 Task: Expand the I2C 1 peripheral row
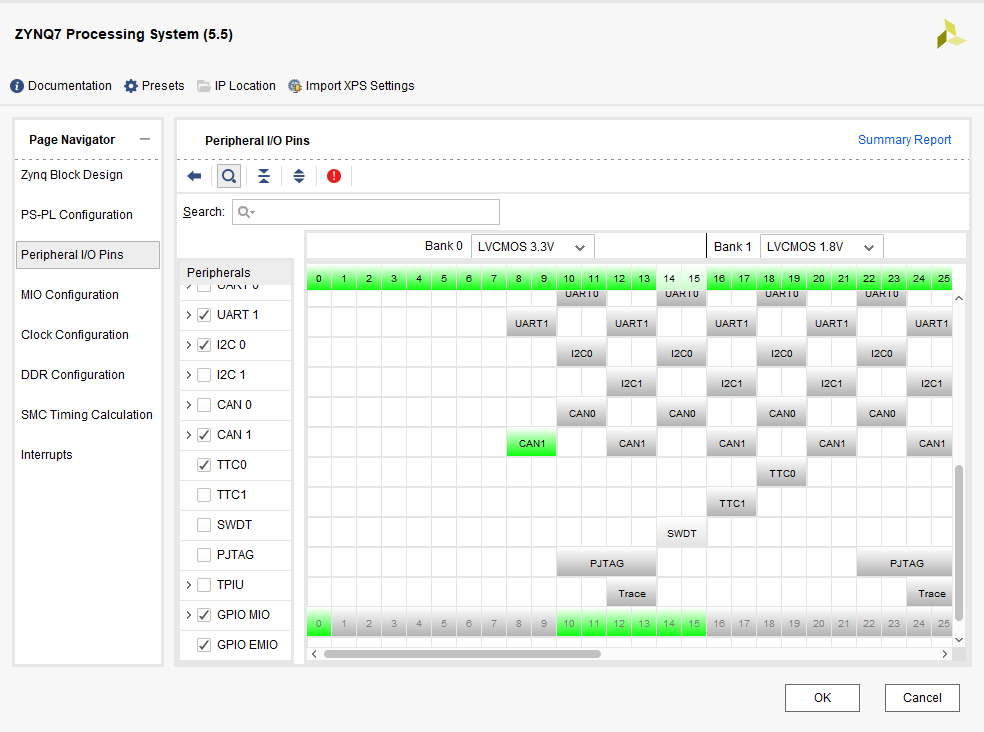189,375
